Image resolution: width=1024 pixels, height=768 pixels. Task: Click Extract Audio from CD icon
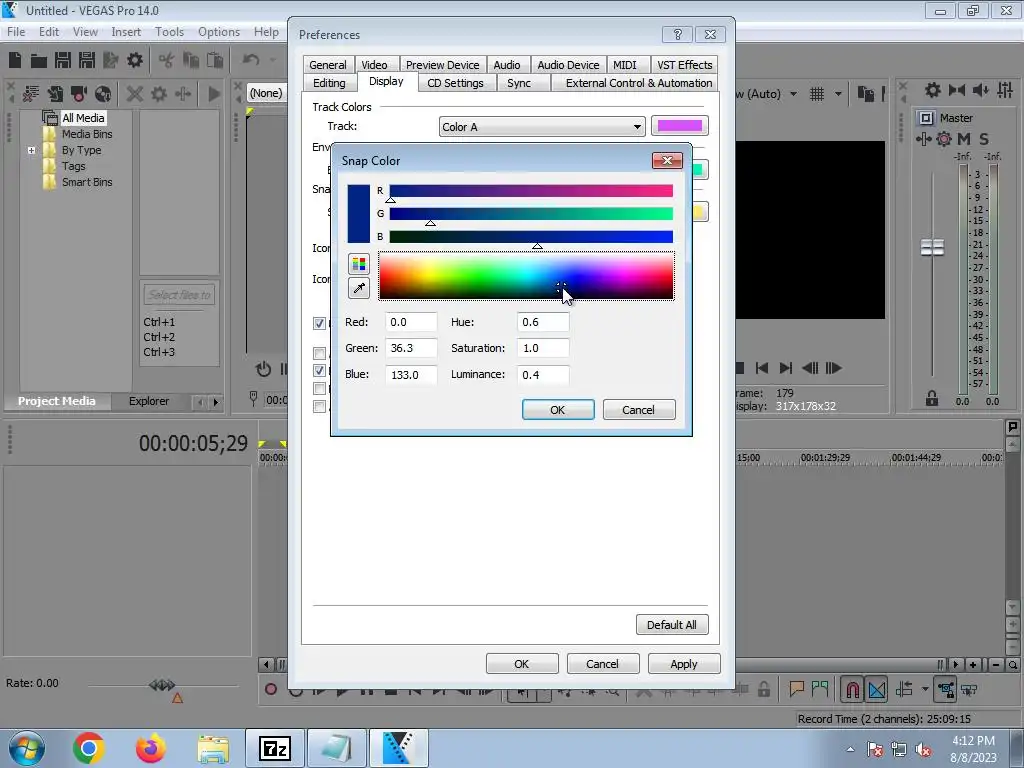103,94
